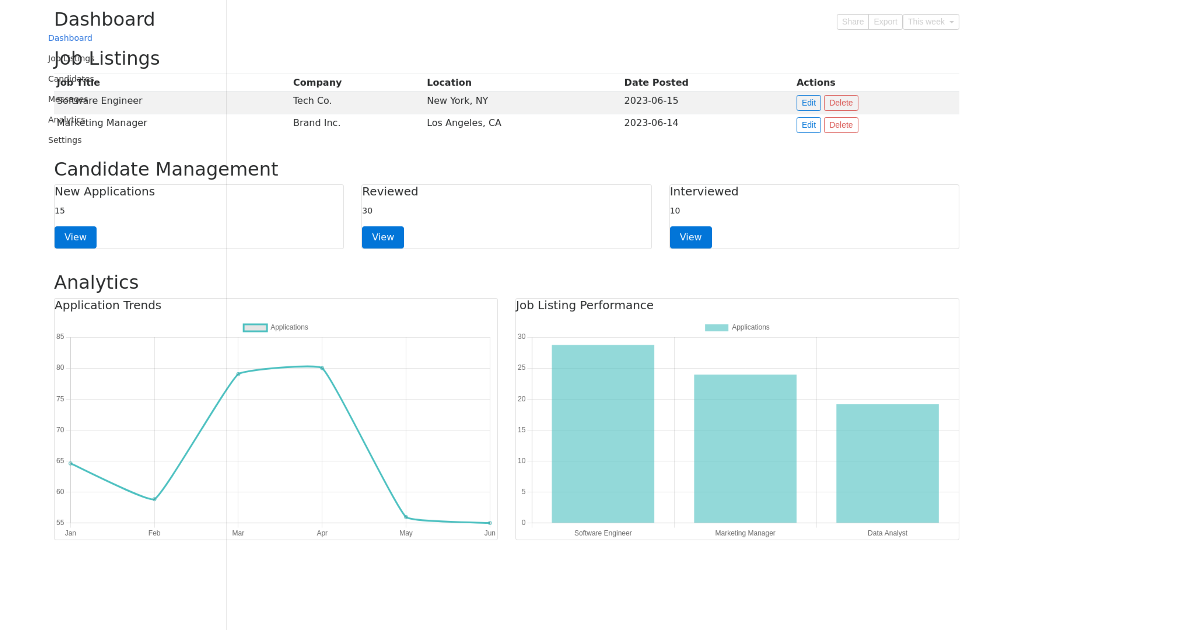The height and width of the screenshot is (630, 1200).
Task: View the Interviewed candidates
Action: tap(690, 237)
